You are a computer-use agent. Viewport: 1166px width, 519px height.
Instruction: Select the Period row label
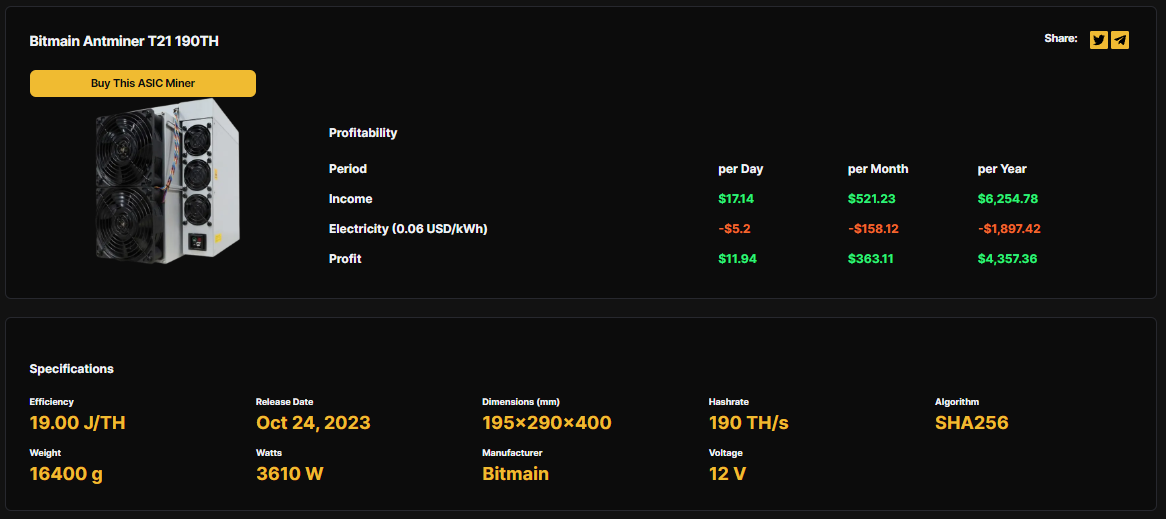348,169
